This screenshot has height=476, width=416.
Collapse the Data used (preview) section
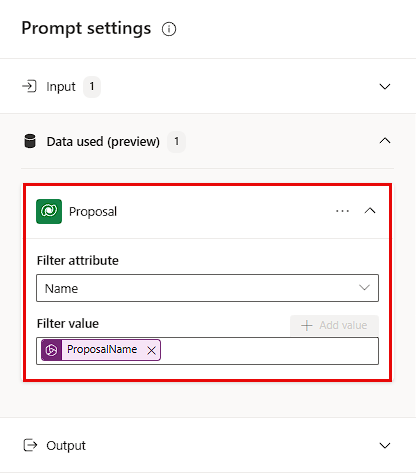tap(385, 141)
